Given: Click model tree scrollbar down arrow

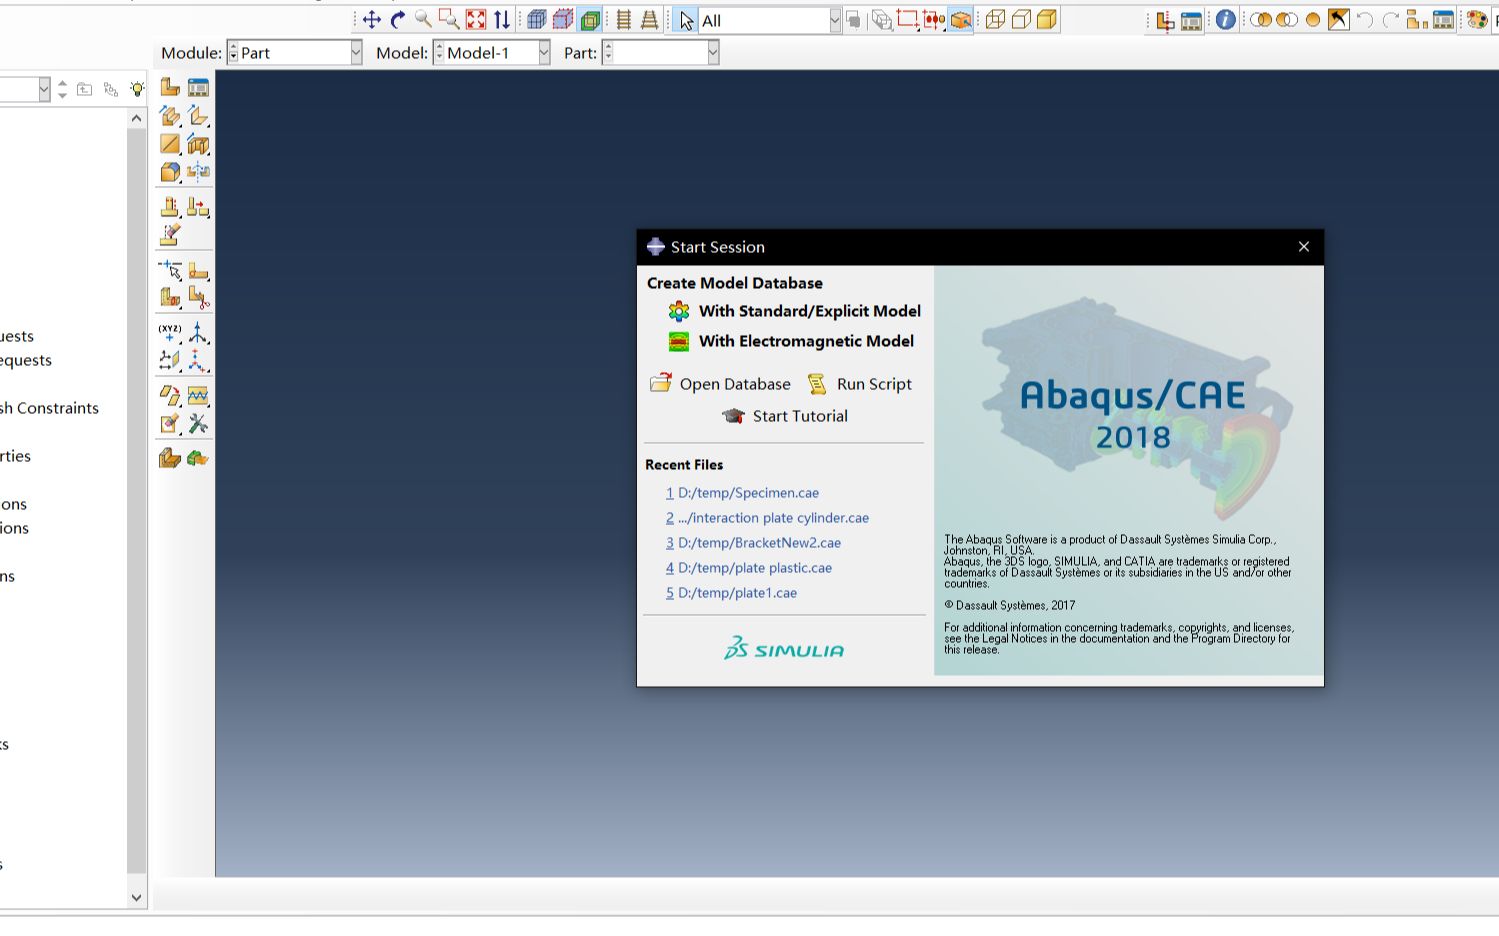Looking at the screenshot, I should [137, 898].
